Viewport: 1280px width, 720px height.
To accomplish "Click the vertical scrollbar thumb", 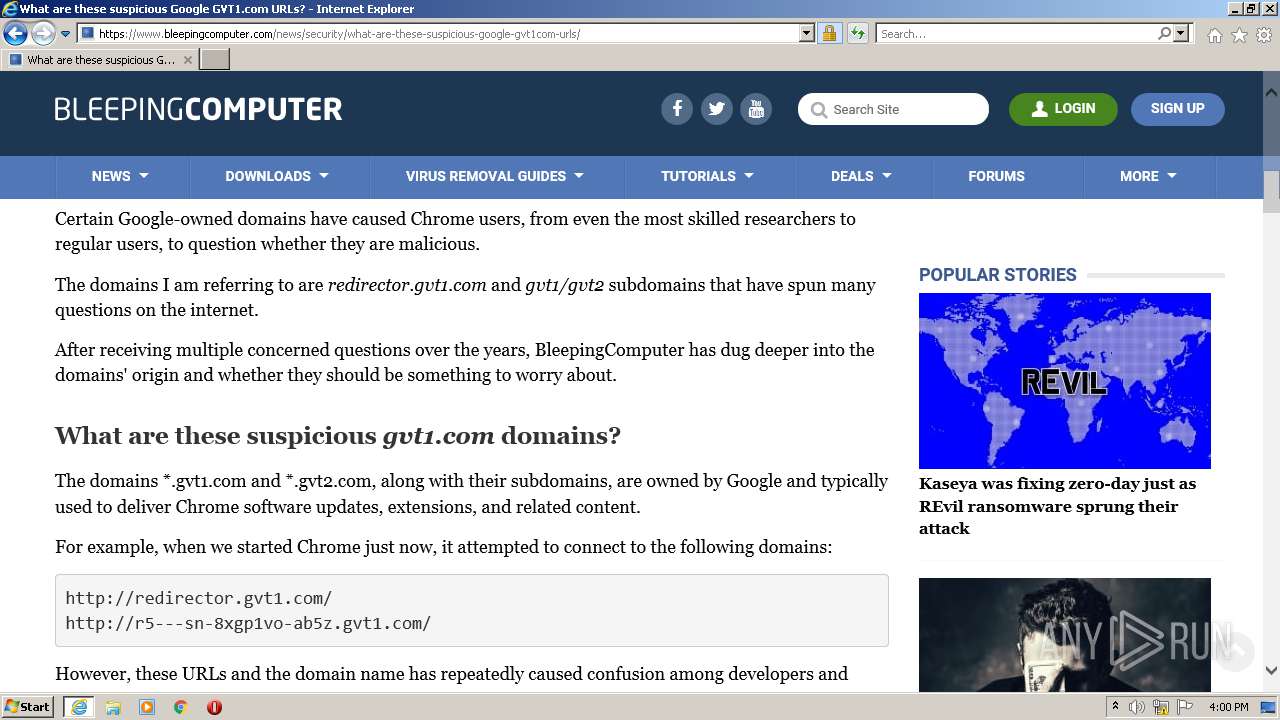I will pyautogui.click(x=1271, y=191).
